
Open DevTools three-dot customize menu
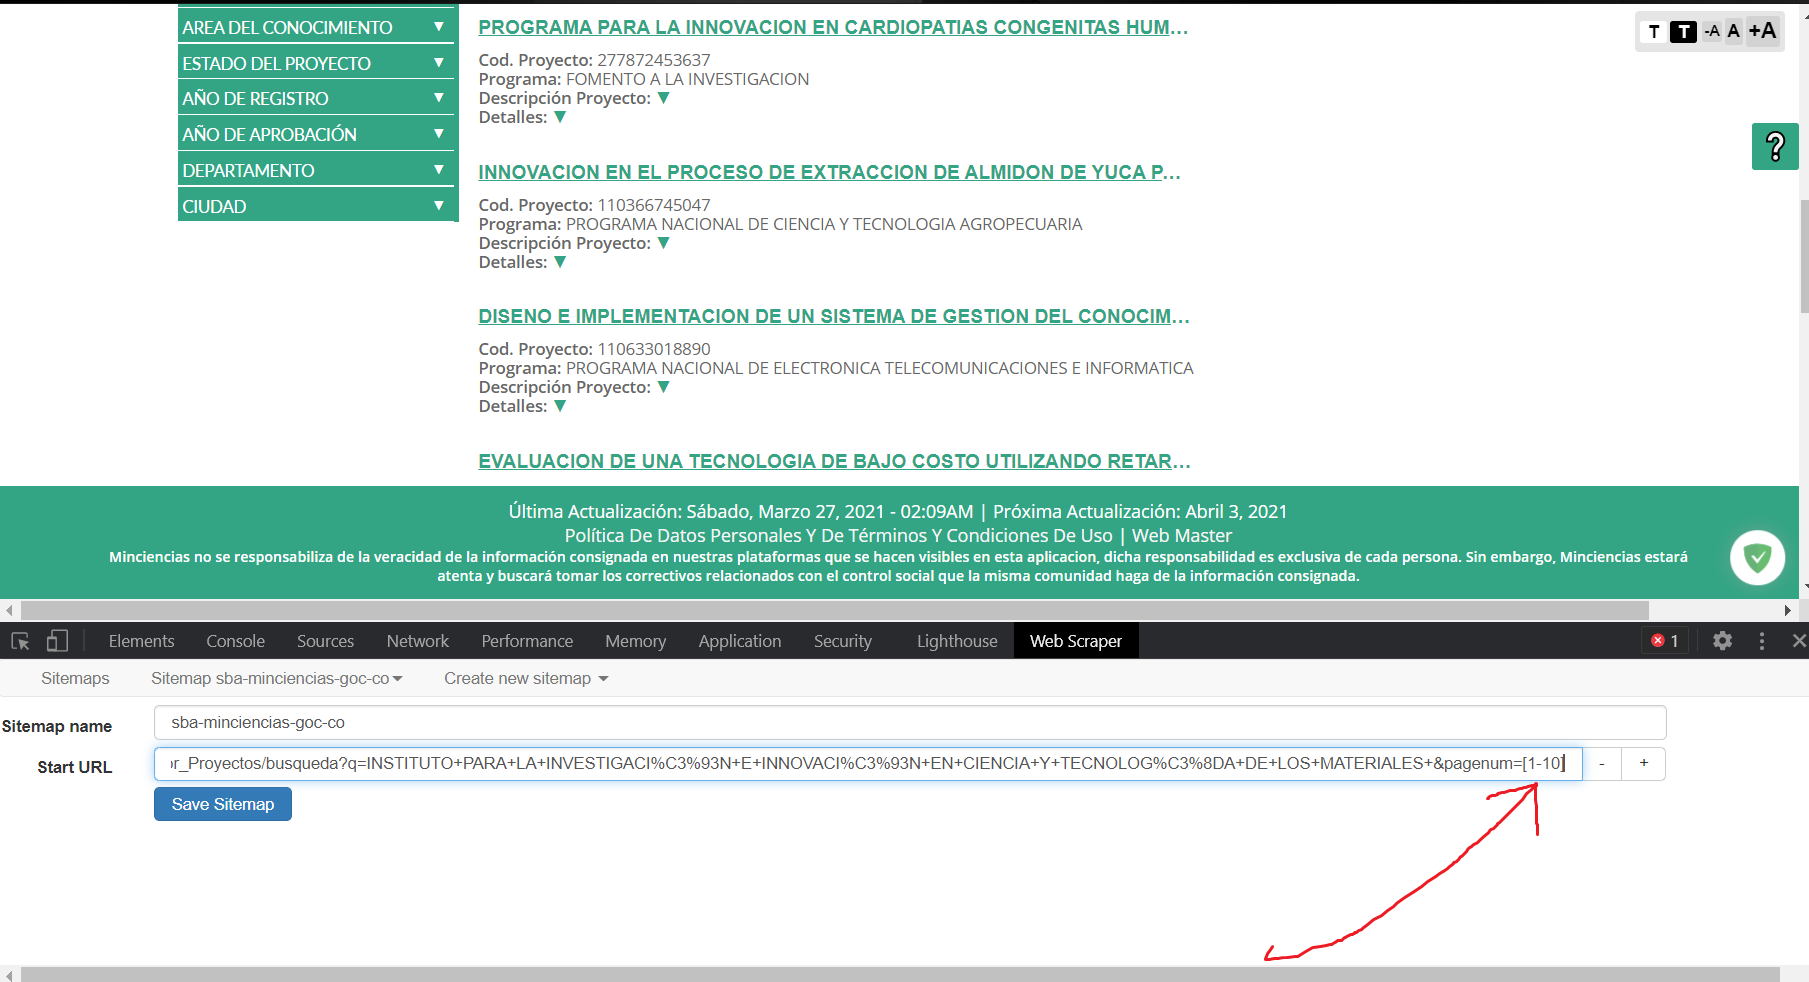pyautogui.click(x=1762, y=641)
